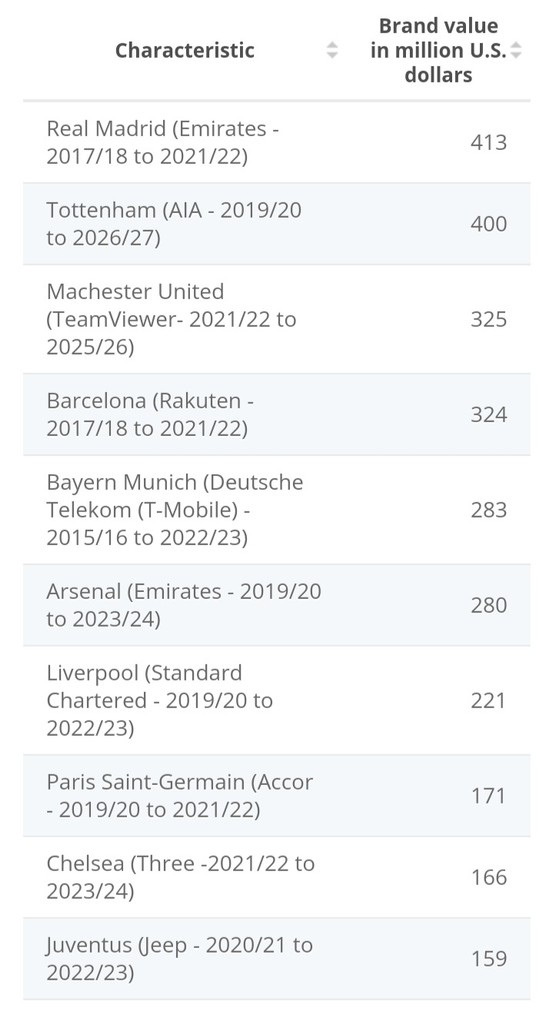The image size is (554, 1024).
Task: Click the Characteristic column sort arrows icon
Action: point(332,50)
